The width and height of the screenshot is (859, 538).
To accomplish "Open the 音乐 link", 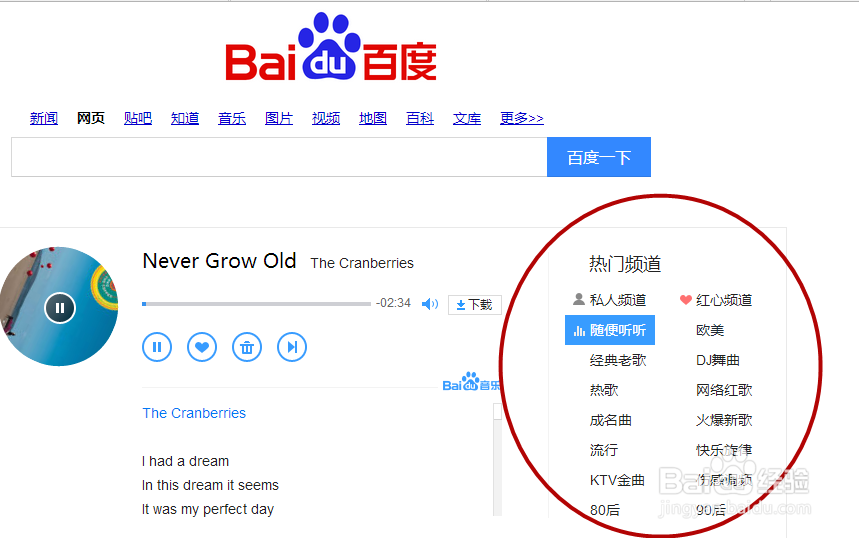I will [x=232, y=118].
